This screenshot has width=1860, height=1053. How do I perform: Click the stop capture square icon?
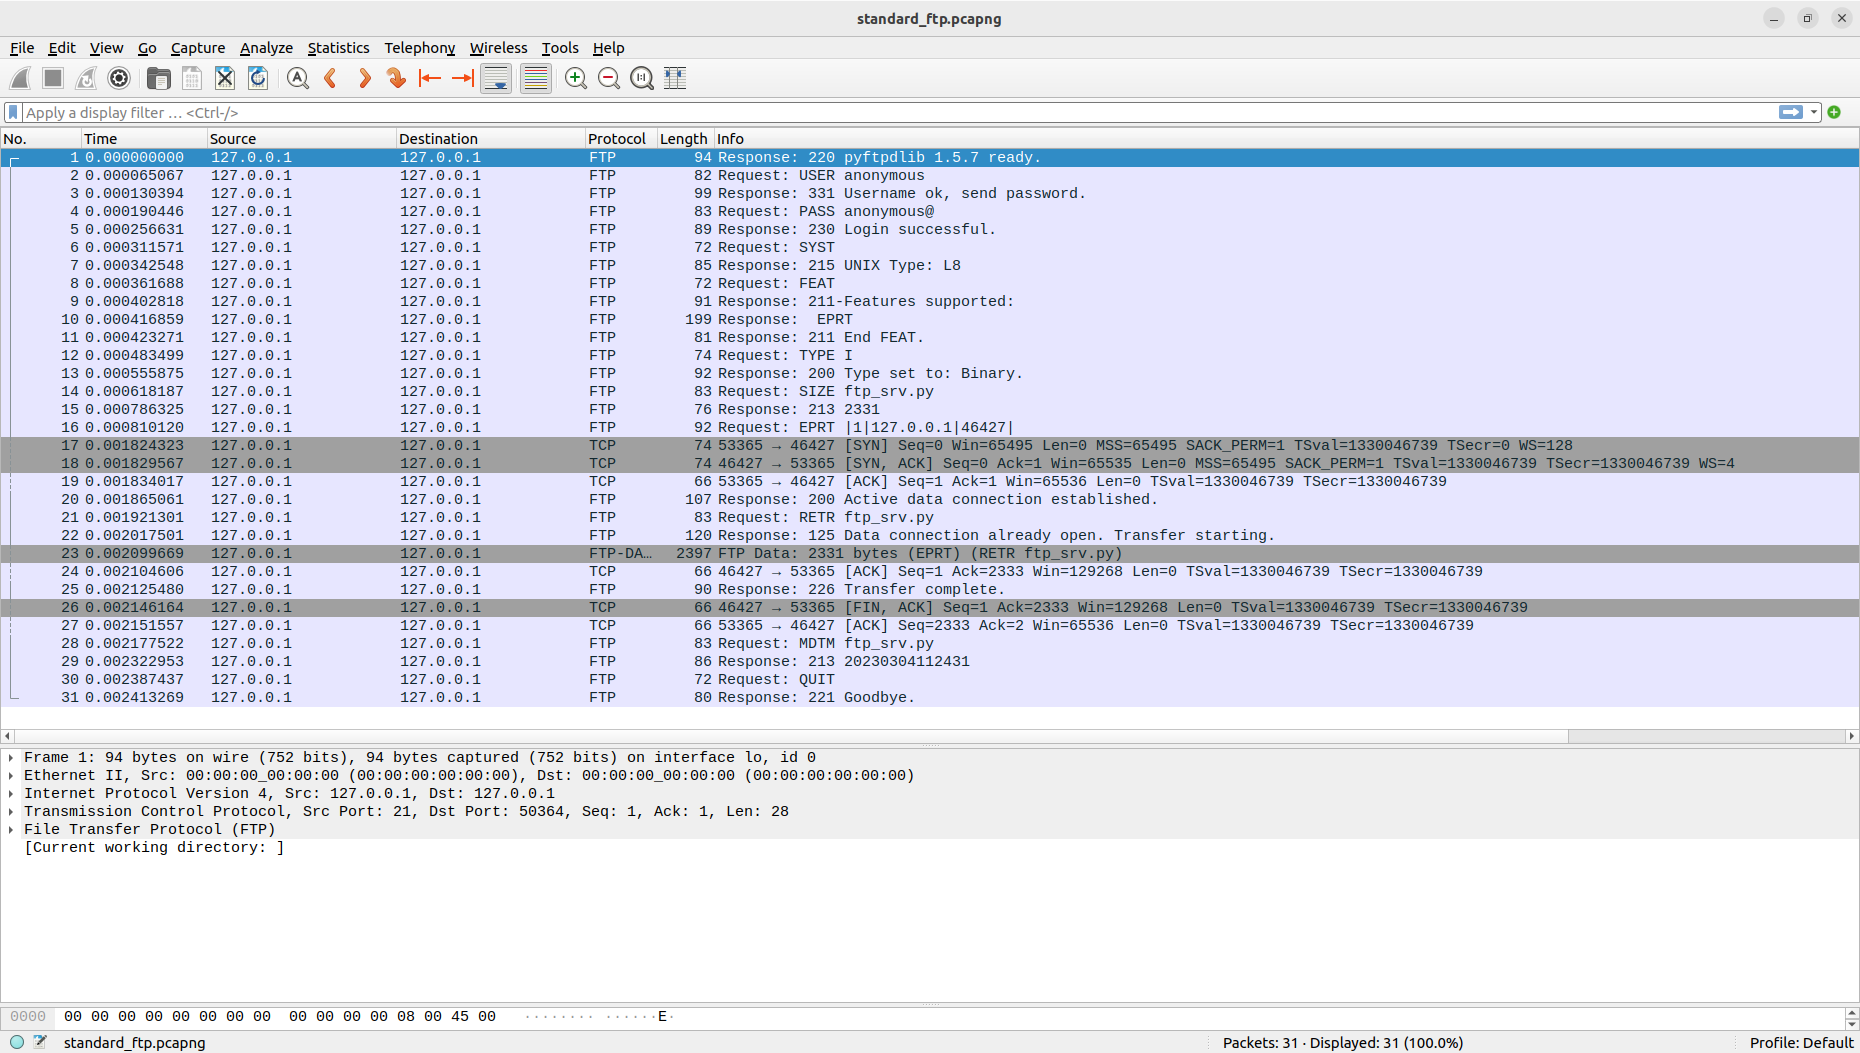pos(53,78)
